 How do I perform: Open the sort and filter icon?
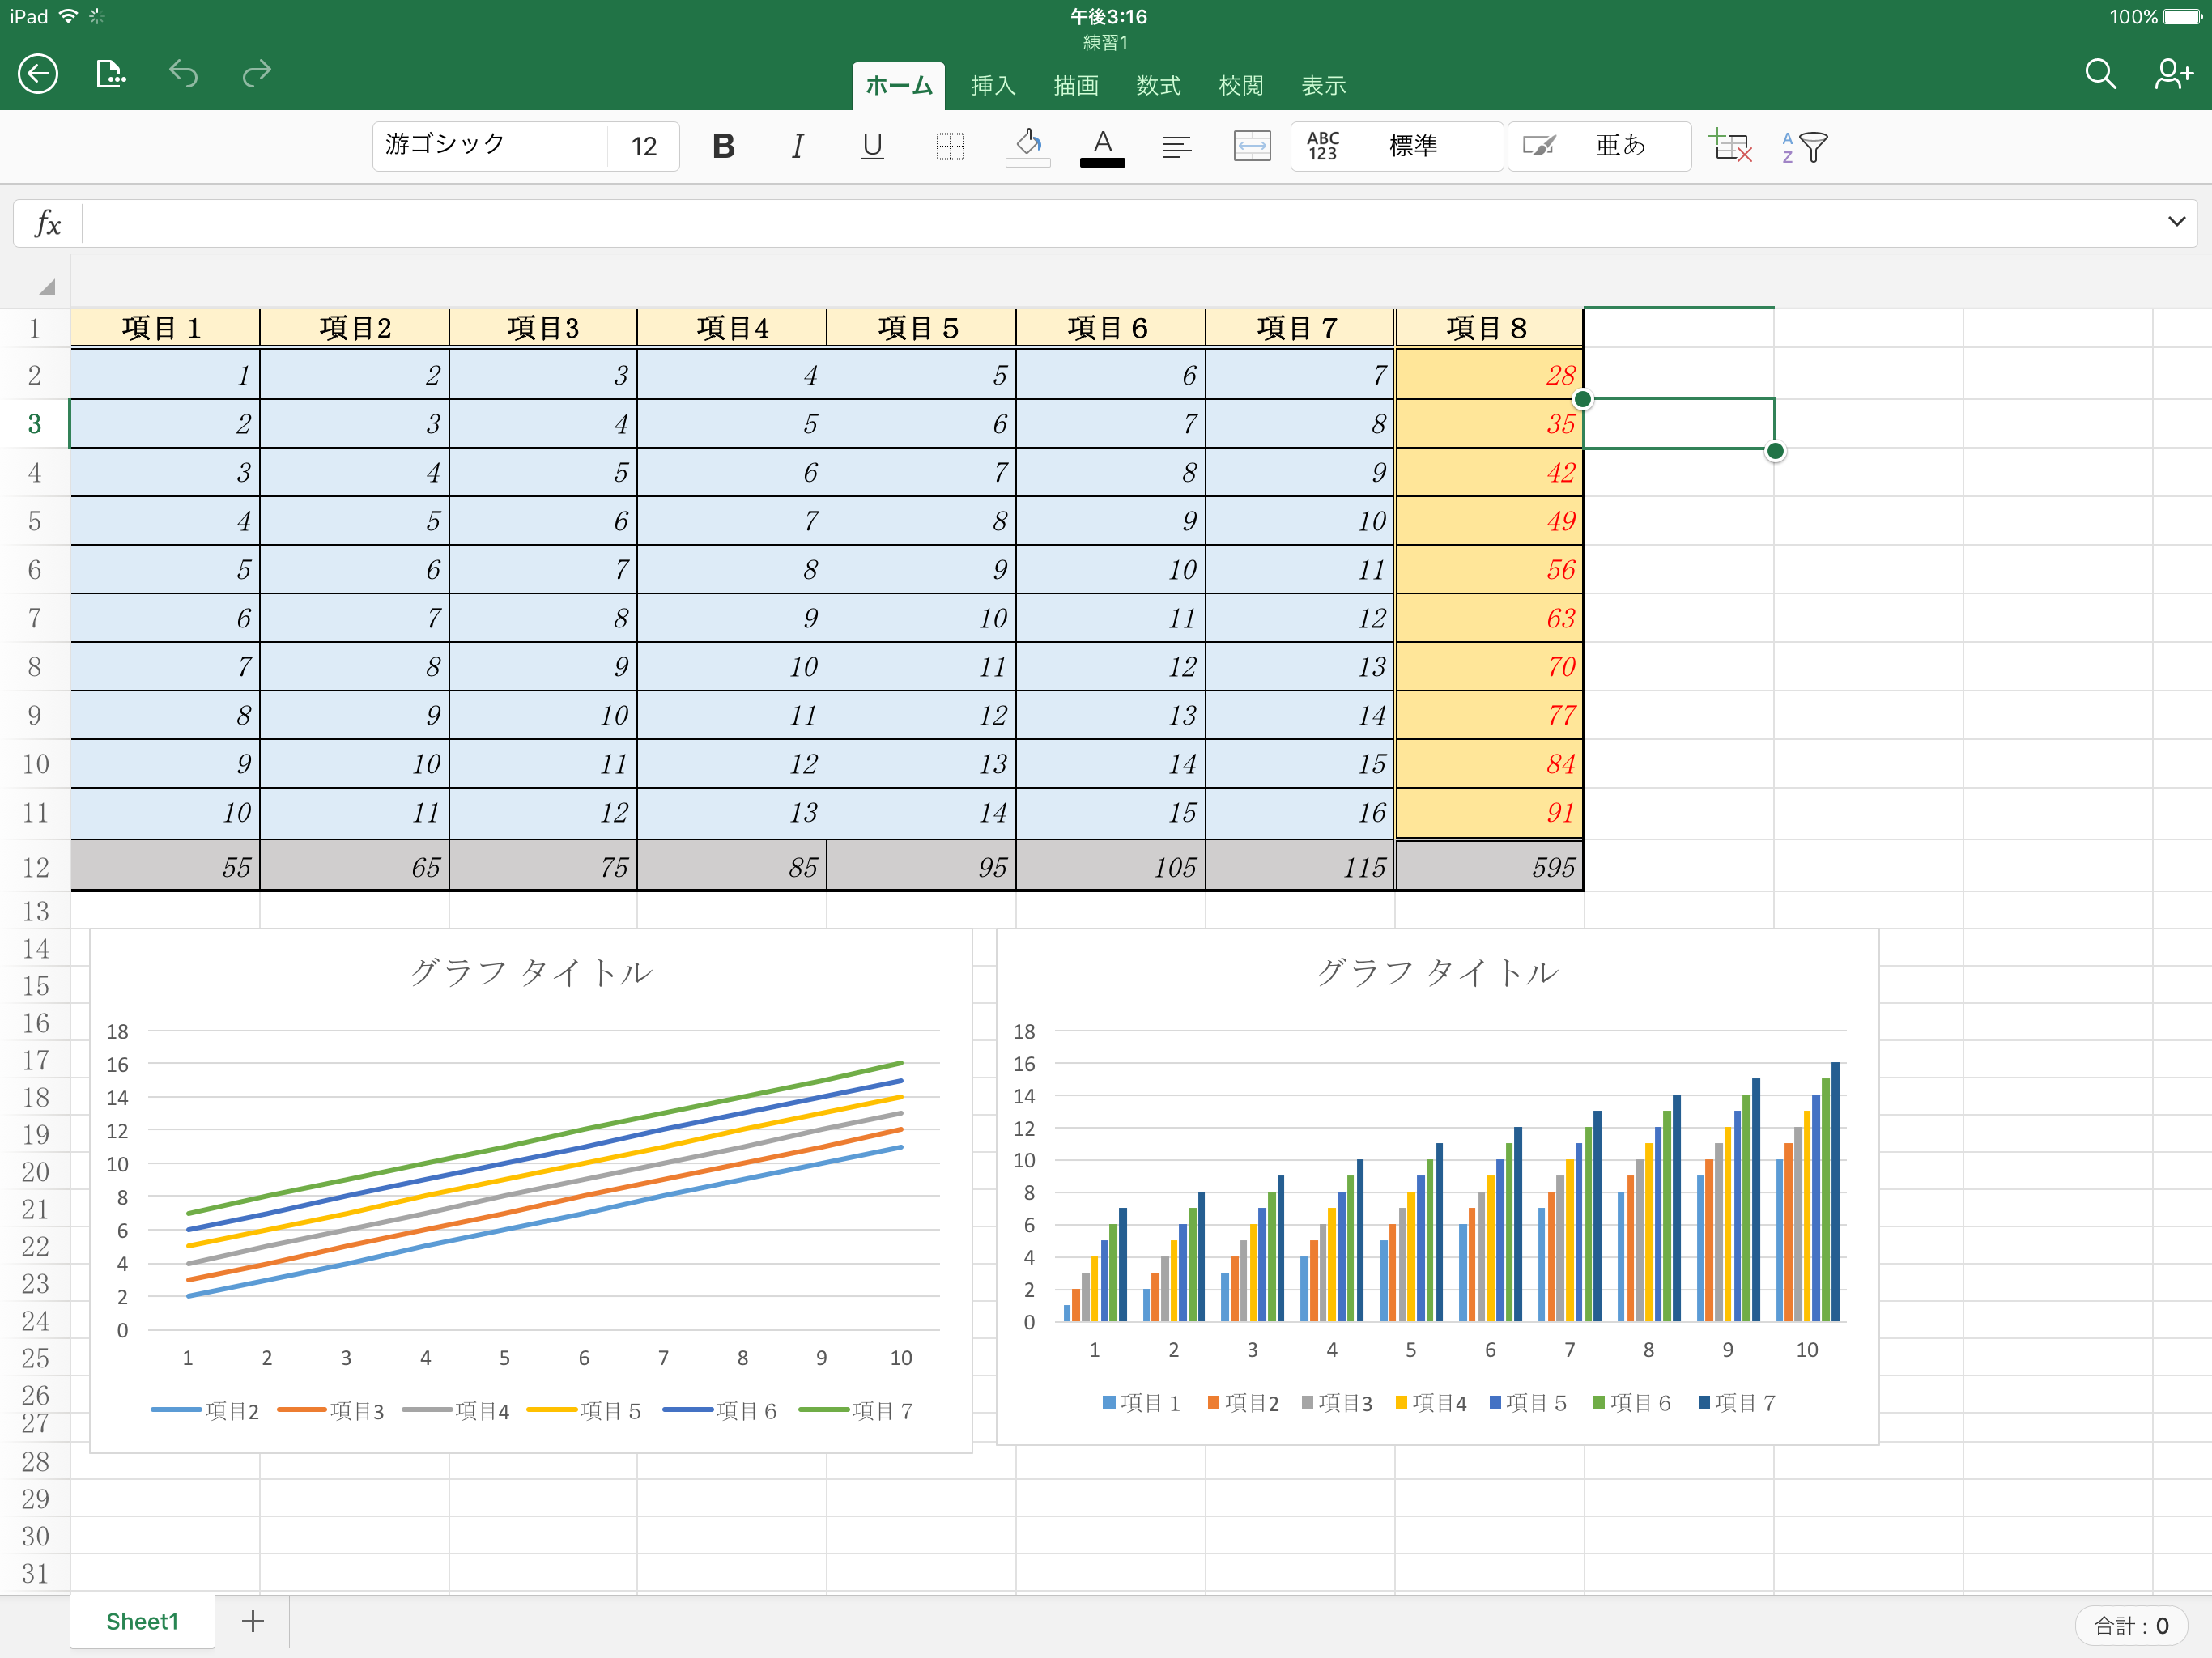click(1804, 147)
